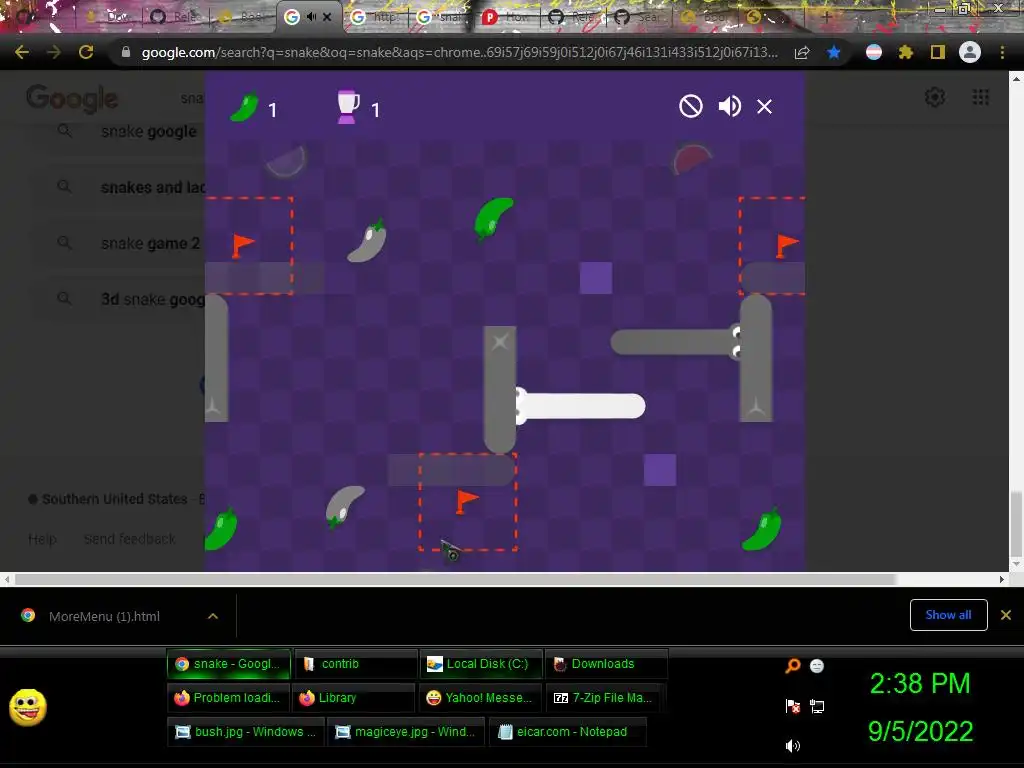This screenshot has height=768, width=1024.
Task: Click the green pepper at bottom left
Action: point(221,529)
